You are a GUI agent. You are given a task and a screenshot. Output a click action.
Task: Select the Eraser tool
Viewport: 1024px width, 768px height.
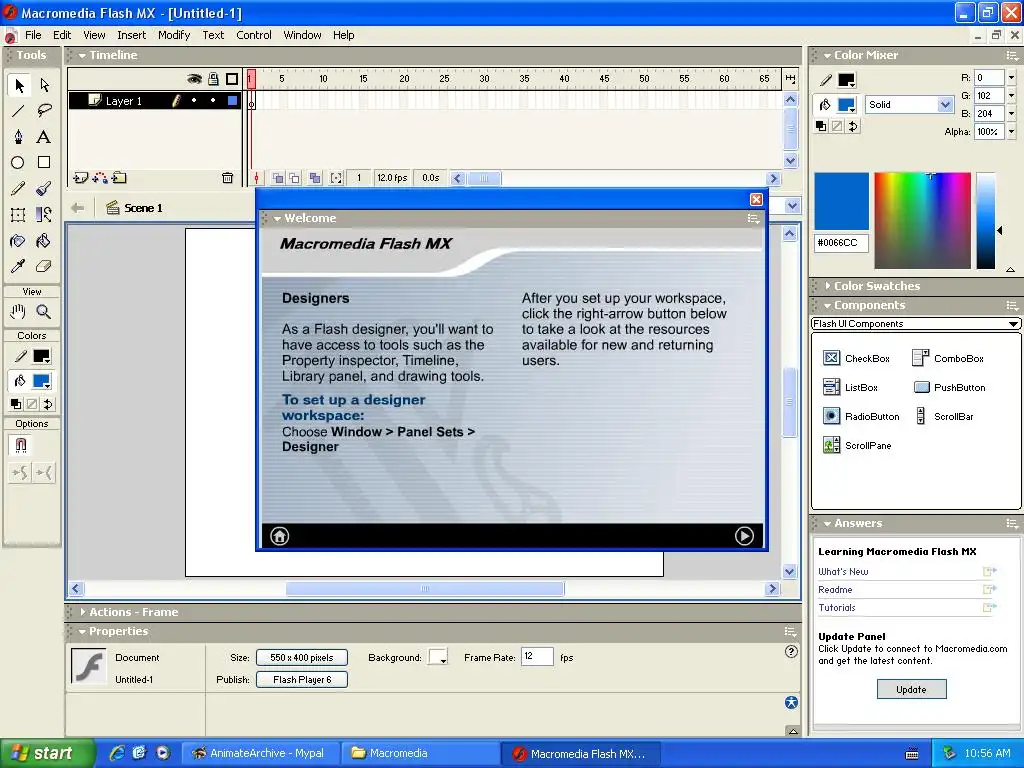44,266
